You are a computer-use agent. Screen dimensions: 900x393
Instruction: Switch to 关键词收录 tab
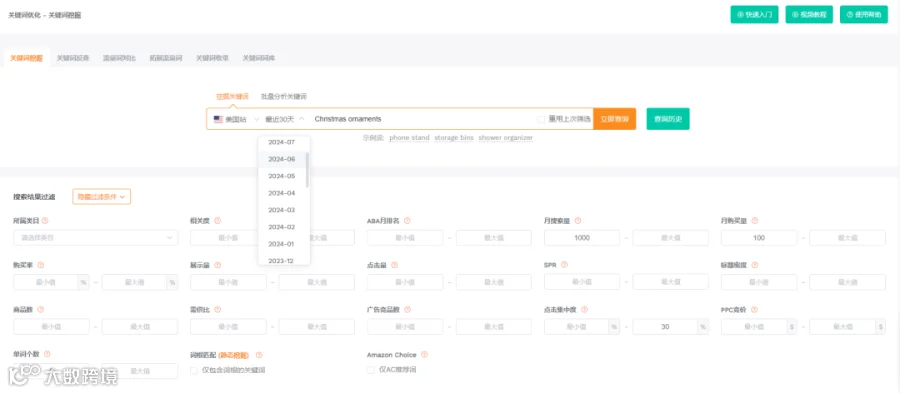click(x=212, y=58)
